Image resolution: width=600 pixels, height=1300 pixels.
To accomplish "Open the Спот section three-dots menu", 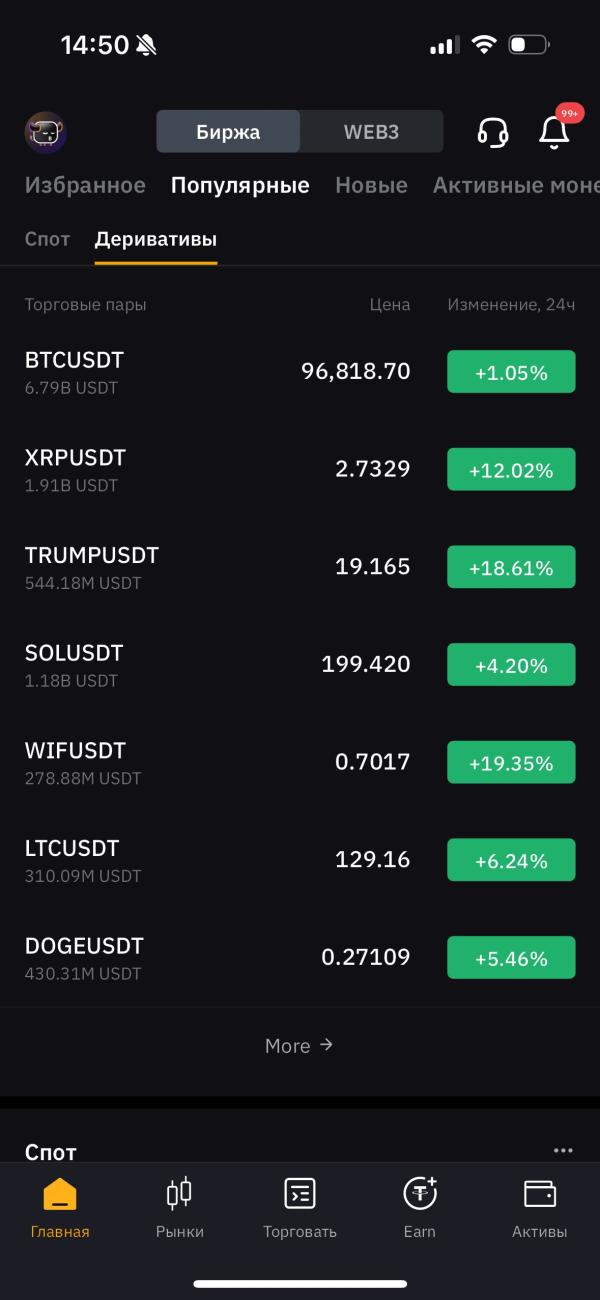I will pos(563,1150).
